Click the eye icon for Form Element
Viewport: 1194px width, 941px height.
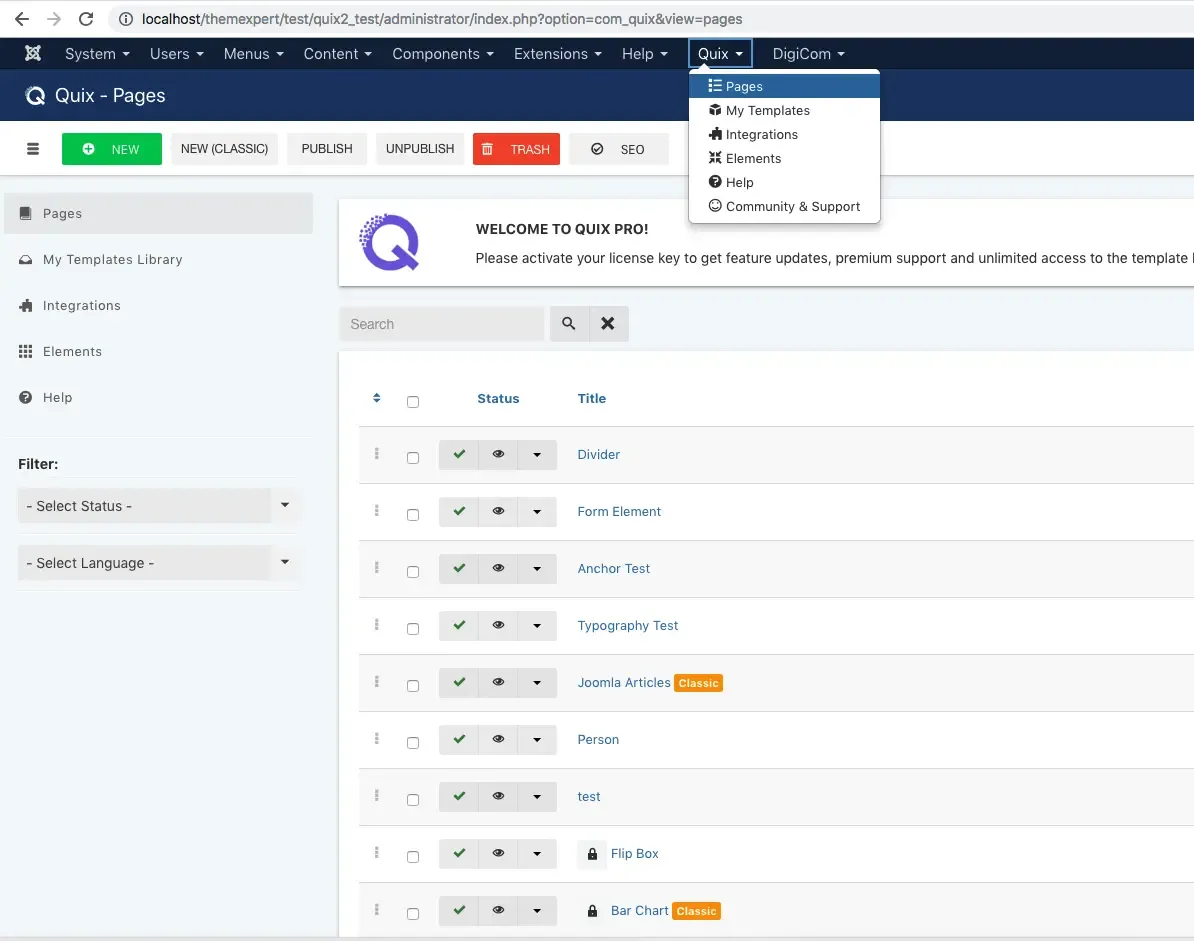coord(498,512)
